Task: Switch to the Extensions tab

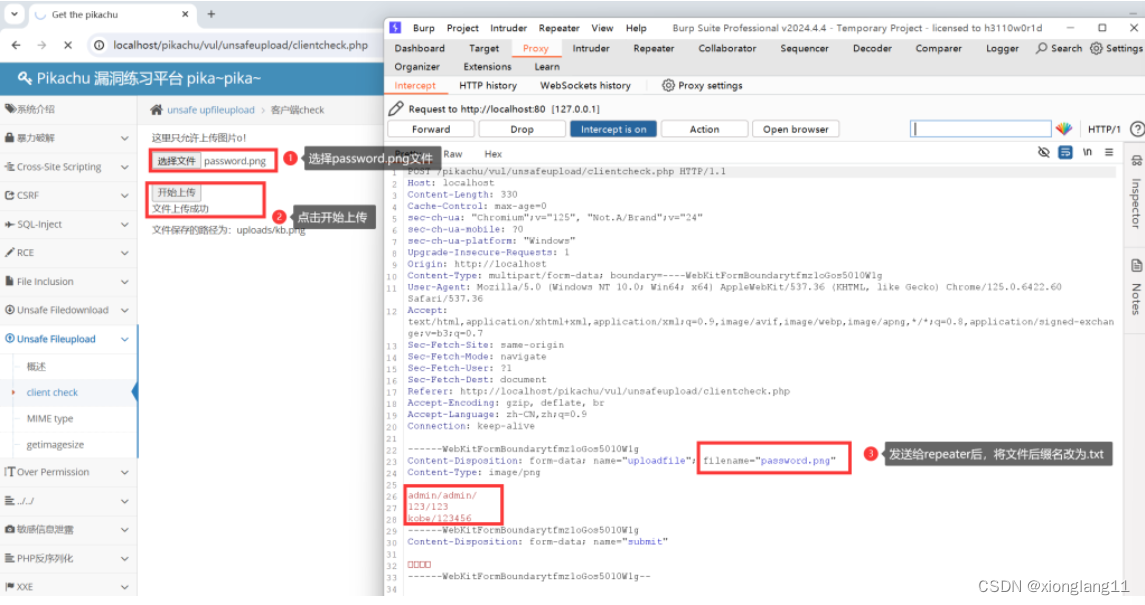Action: (487, 66)
